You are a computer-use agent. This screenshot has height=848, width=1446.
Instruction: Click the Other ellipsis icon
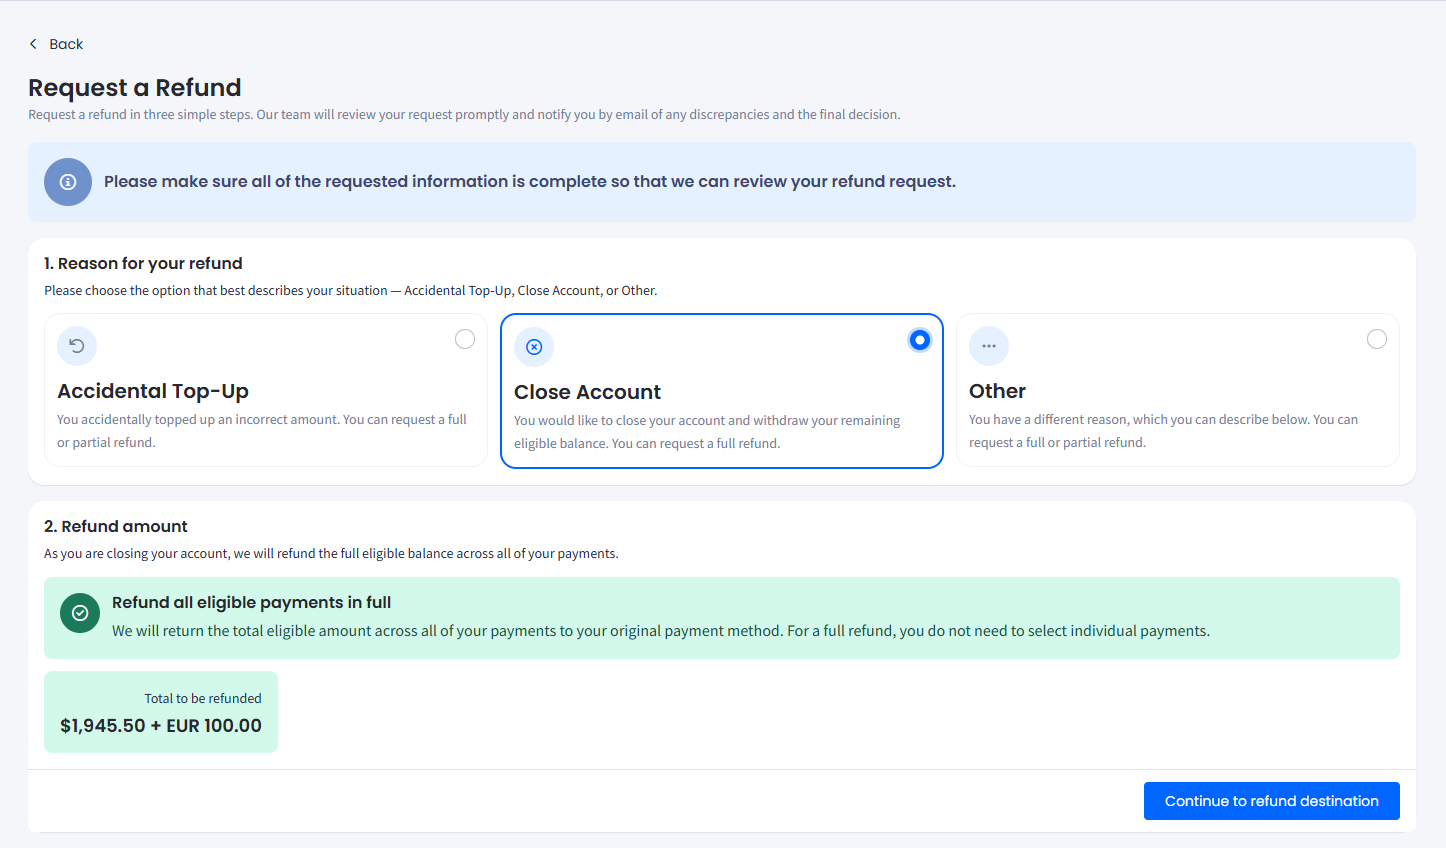(989, 346)
